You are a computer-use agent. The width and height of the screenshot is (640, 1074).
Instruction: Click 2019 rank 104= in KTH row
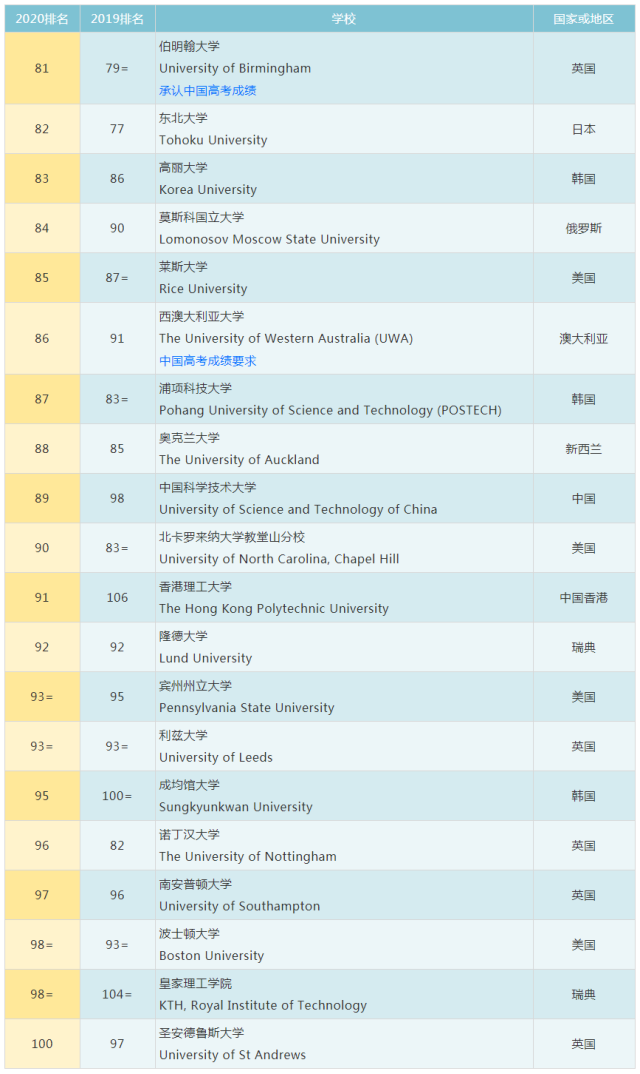(117, 995)
